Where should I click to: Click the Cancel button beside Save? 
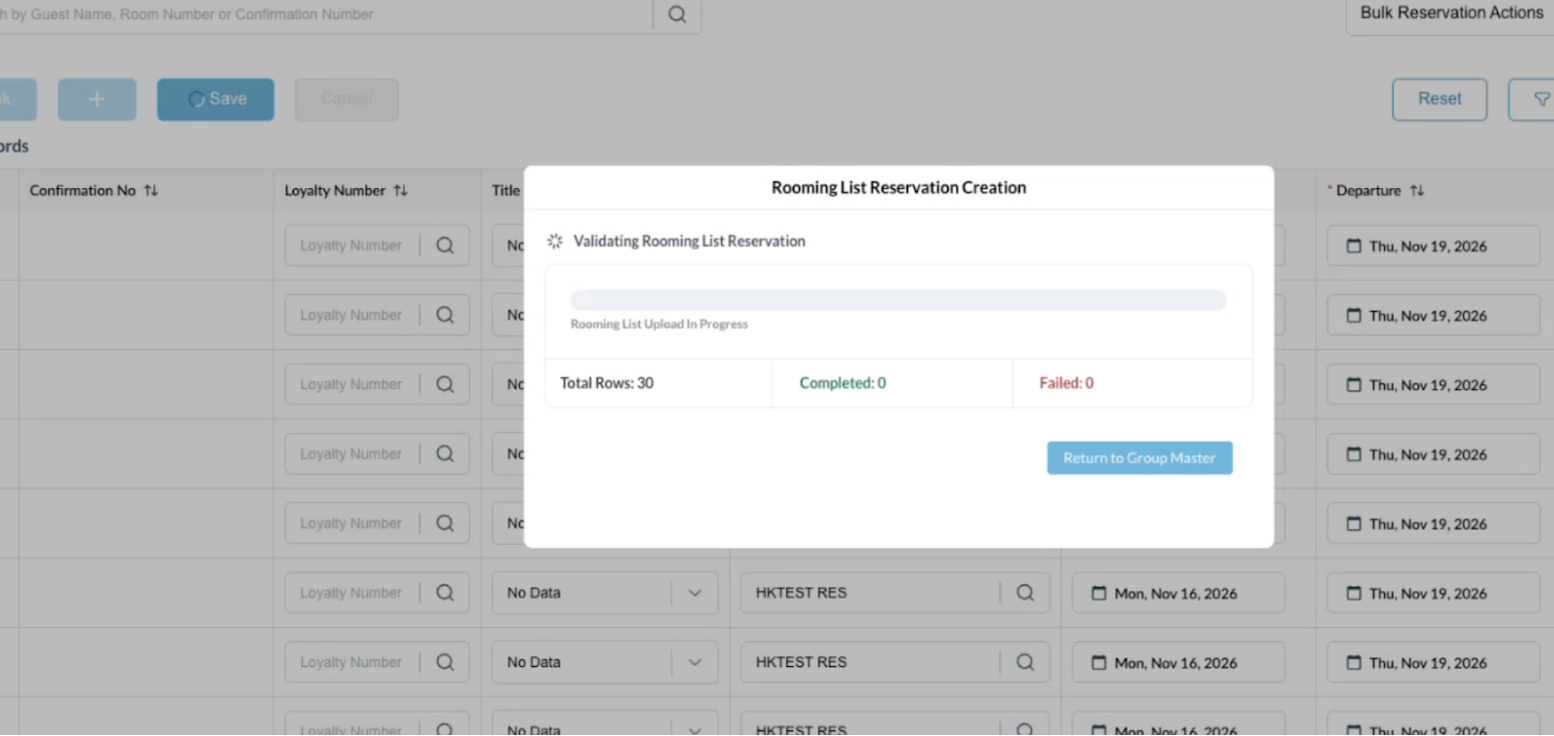click(x=347, y=99)
